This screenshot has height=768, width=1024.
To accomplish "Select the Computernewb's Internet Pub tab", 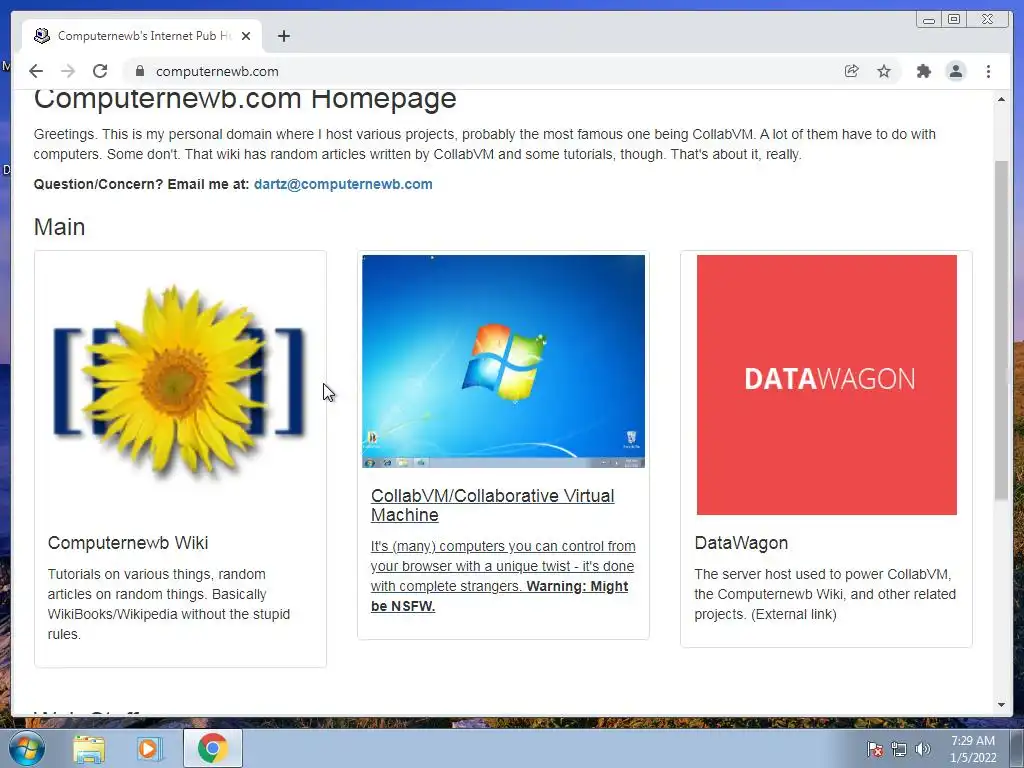I will pos(142,36).
